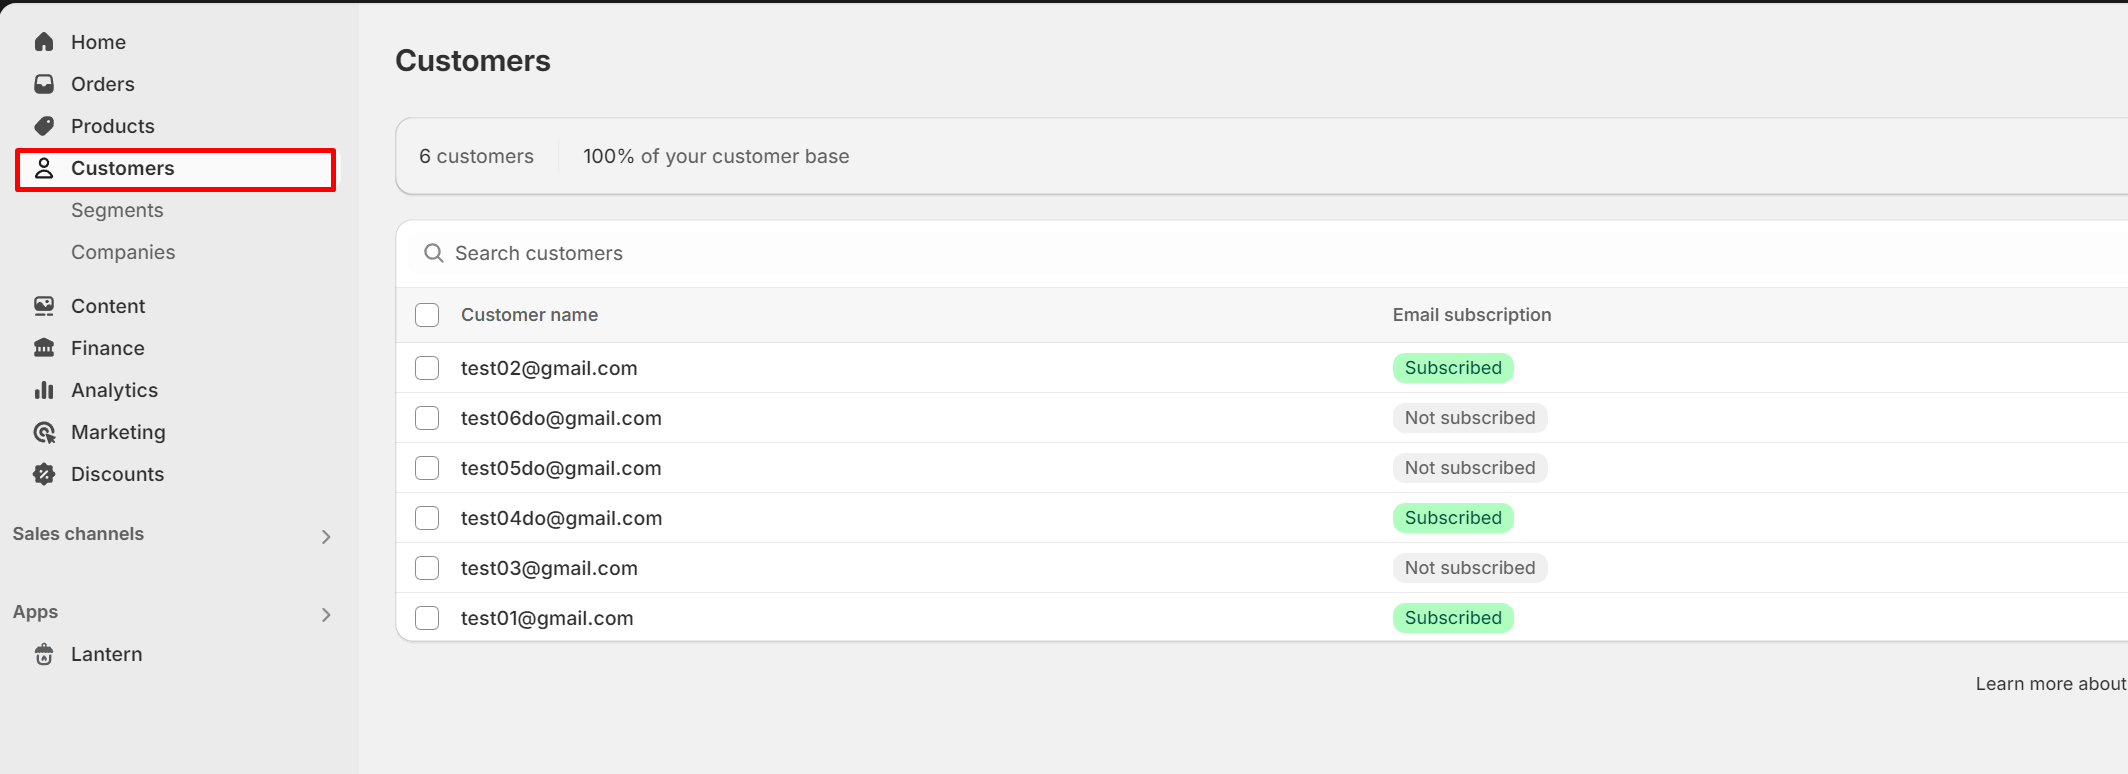Click the Sales channels heading
This screenshot has height=774, width=2128.
(78, 534)
